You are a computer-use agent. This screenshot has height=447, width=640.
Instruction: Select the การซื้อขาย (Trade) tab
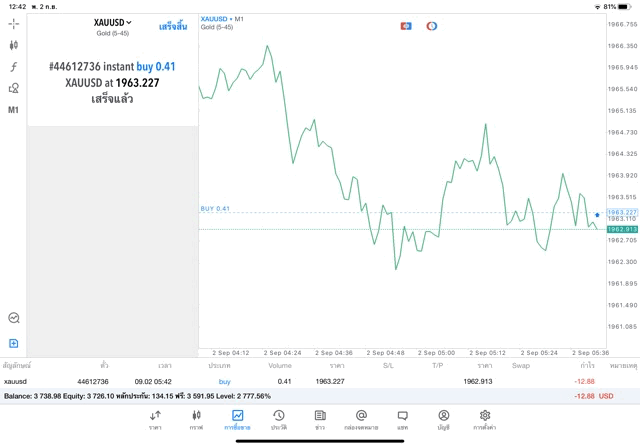237,419
